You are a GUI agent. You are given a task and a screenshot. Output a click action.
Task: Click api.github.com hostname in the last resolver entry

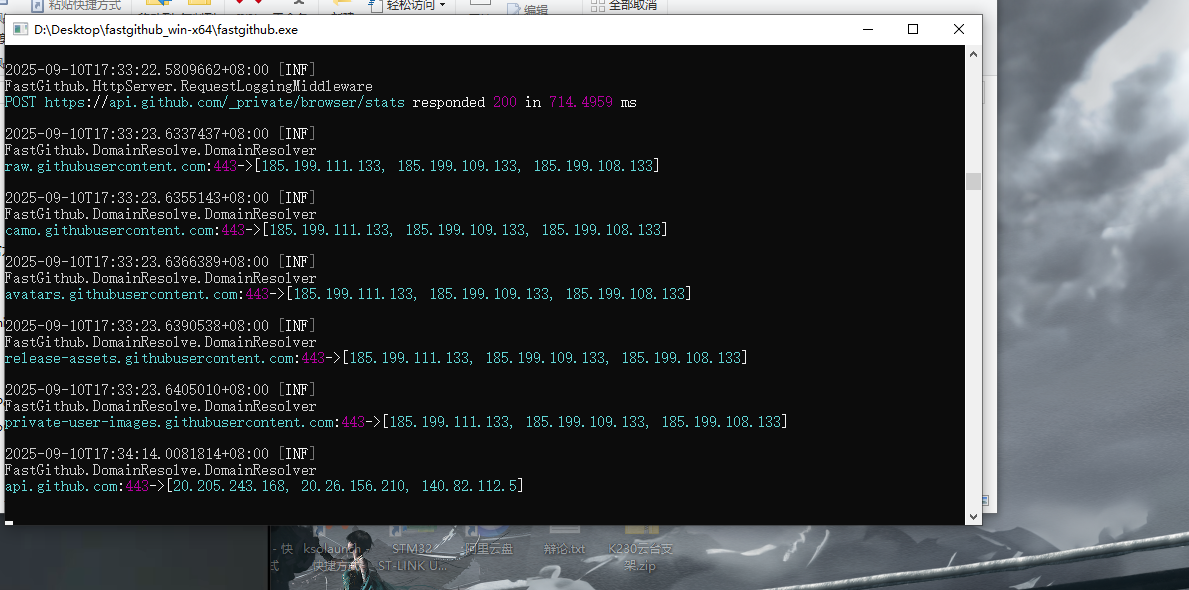pyautogui.click(x=61, y=486)
